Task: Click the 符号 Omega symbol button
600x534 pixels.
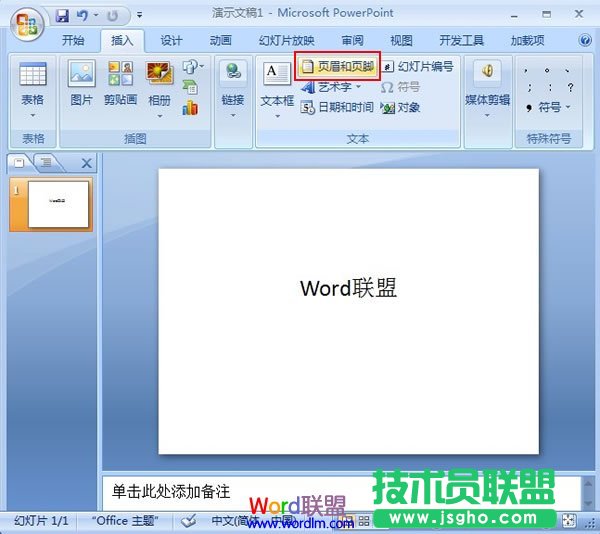Action: (400, 87)
